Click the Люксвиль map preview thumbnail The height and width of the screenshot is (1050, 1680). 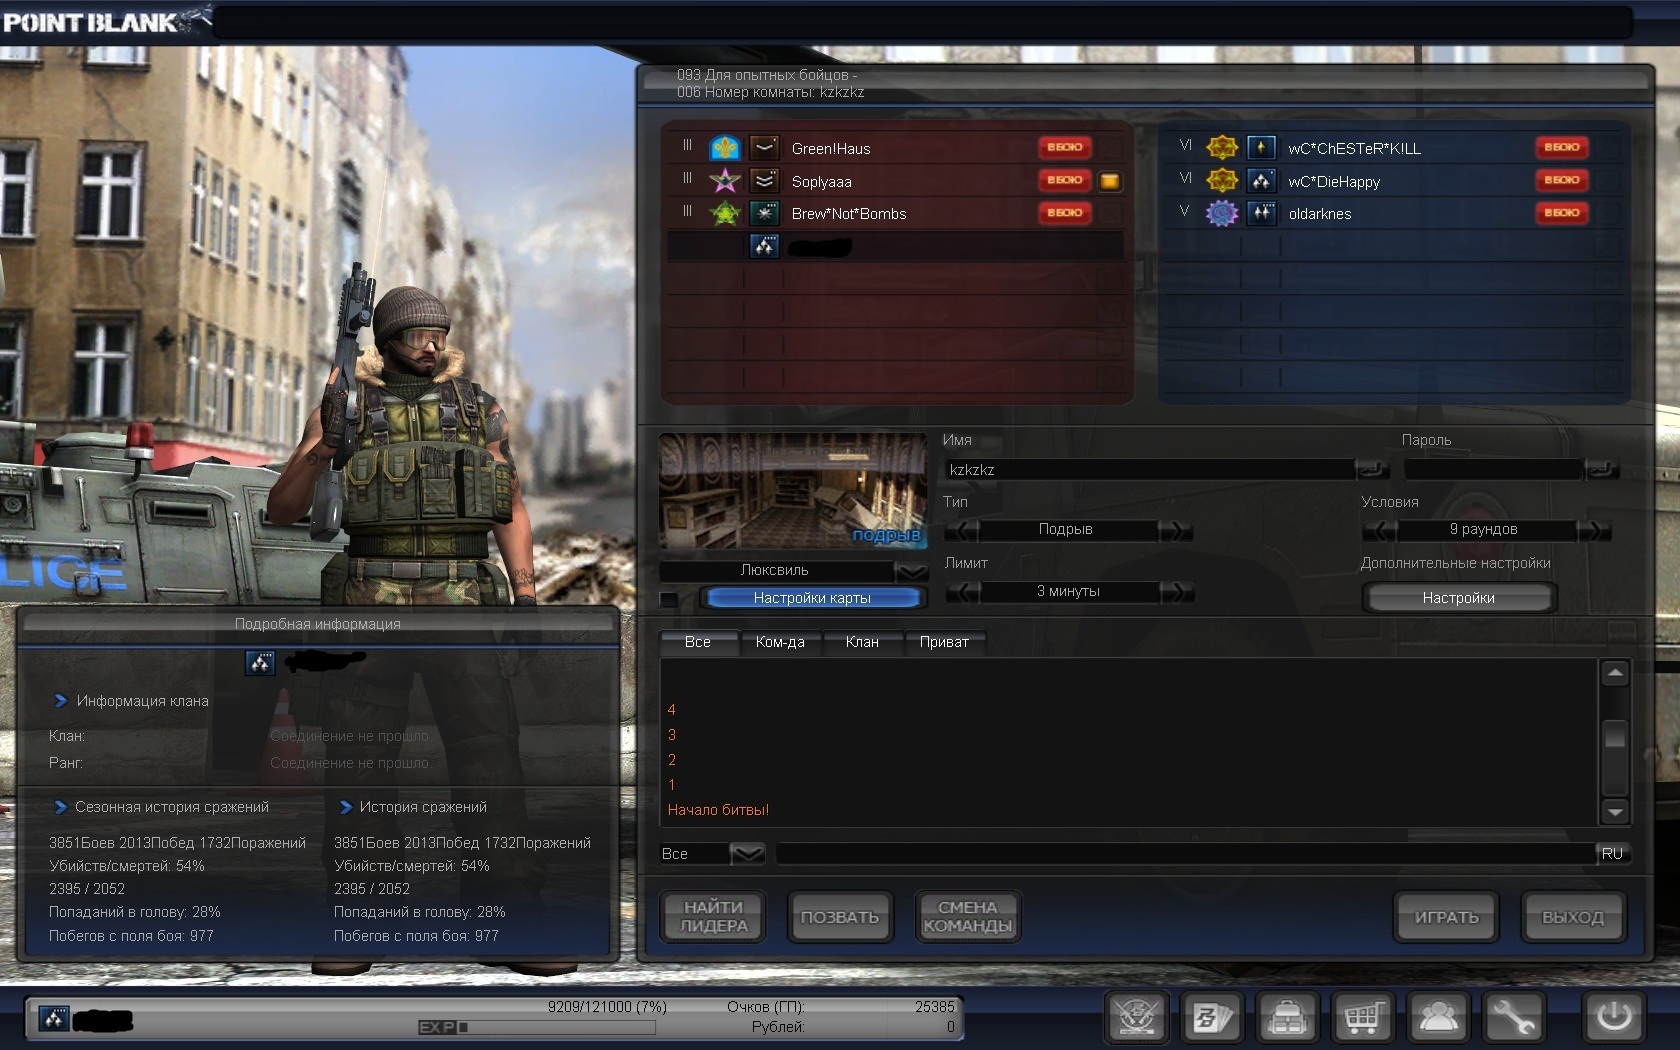coord(793,491)
